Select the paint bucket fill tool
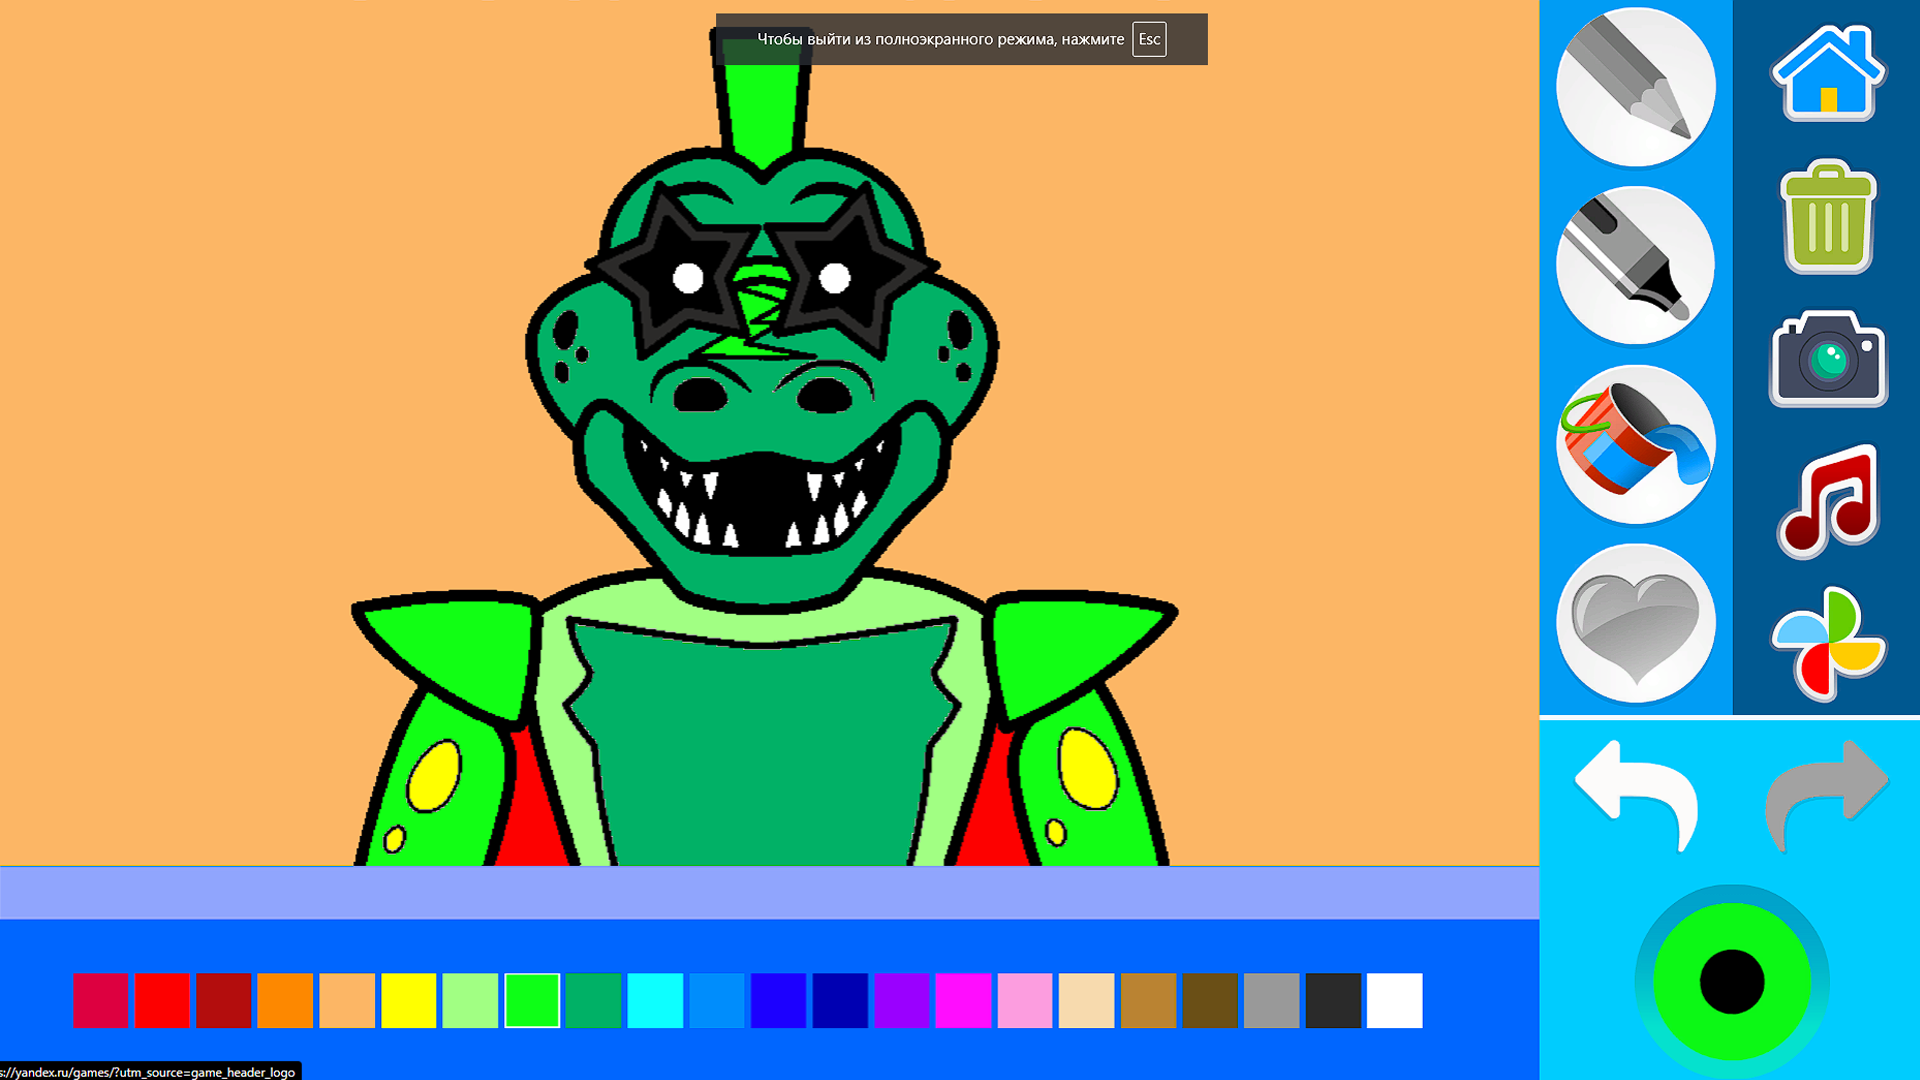Viewport: 1920px width, 1080px height. tap(1636, 444)
